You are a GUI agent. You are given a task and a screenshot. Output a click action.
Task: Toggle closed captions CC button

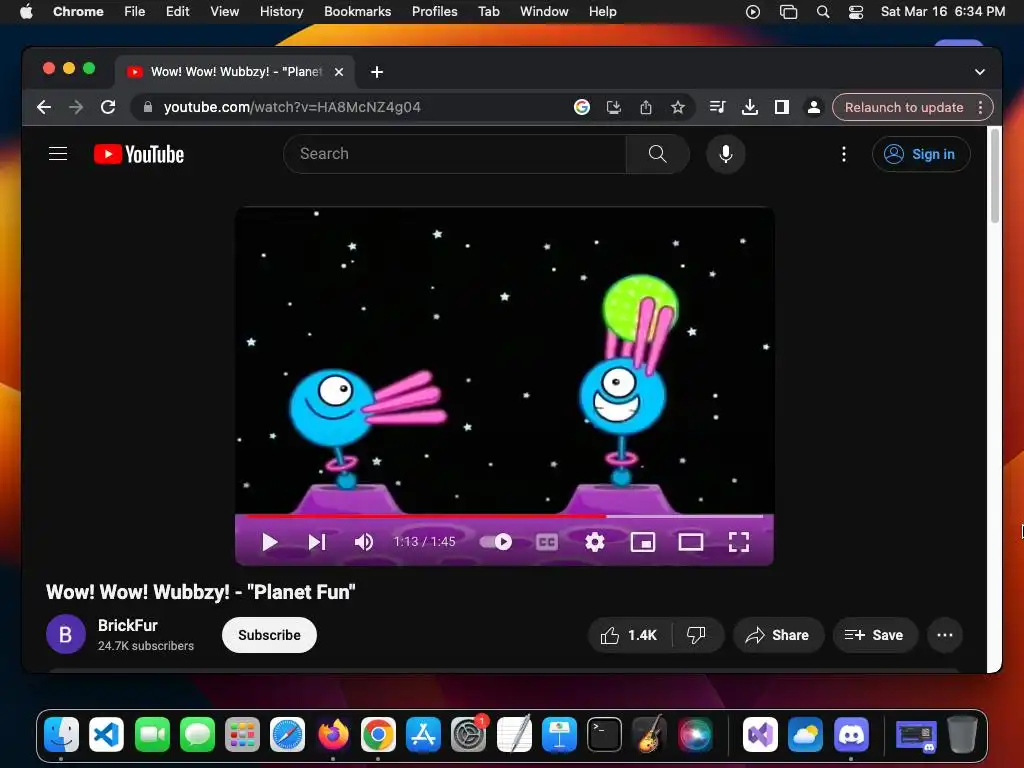coord(547,542)
